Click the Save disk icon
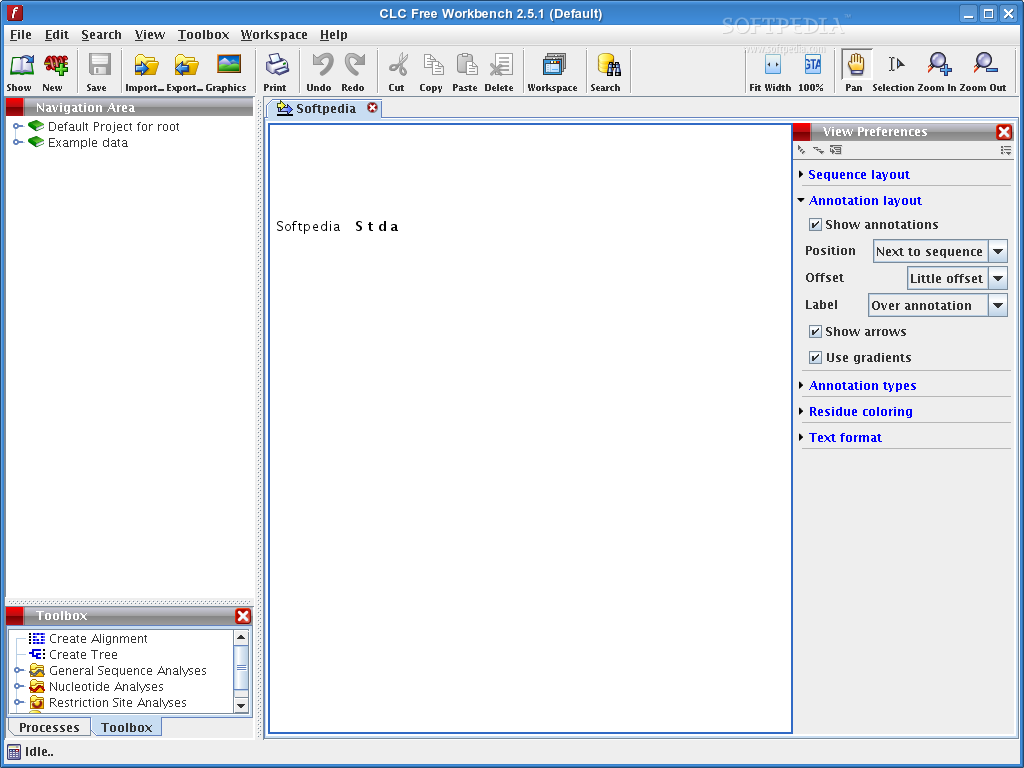The image size is (1024, 768). click(x=99, y=65)
